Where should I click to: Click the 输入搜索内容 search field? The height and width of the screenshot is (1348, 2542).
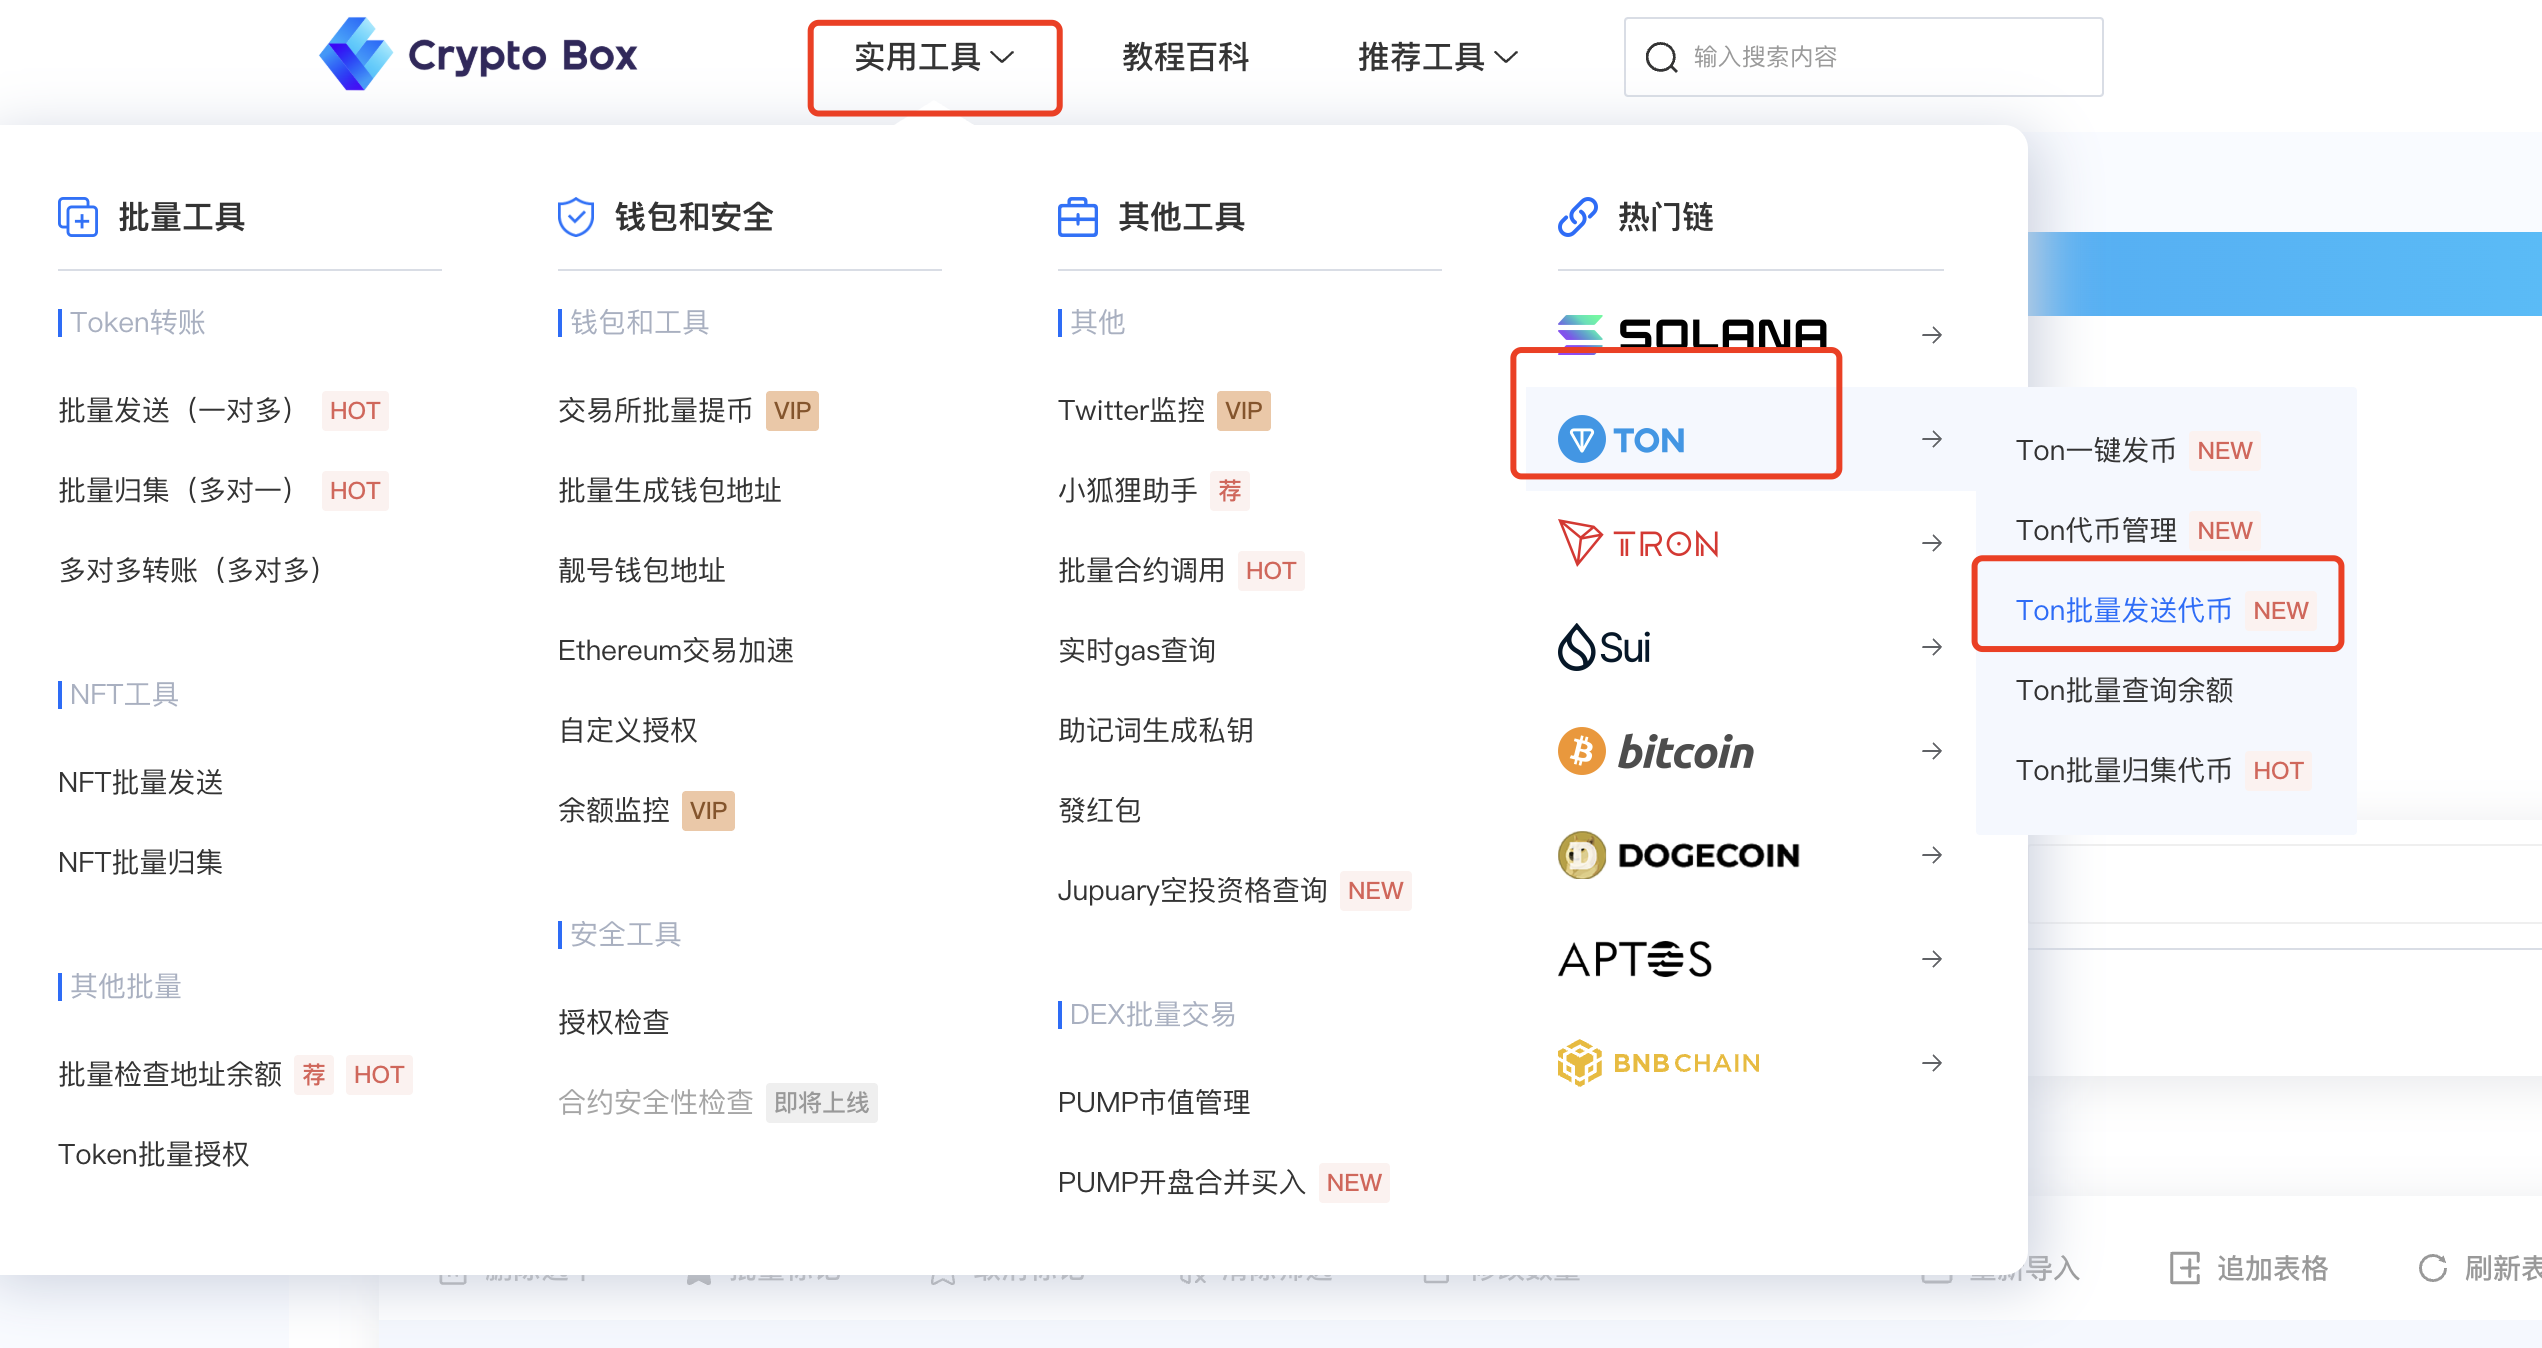point(1863,57)
